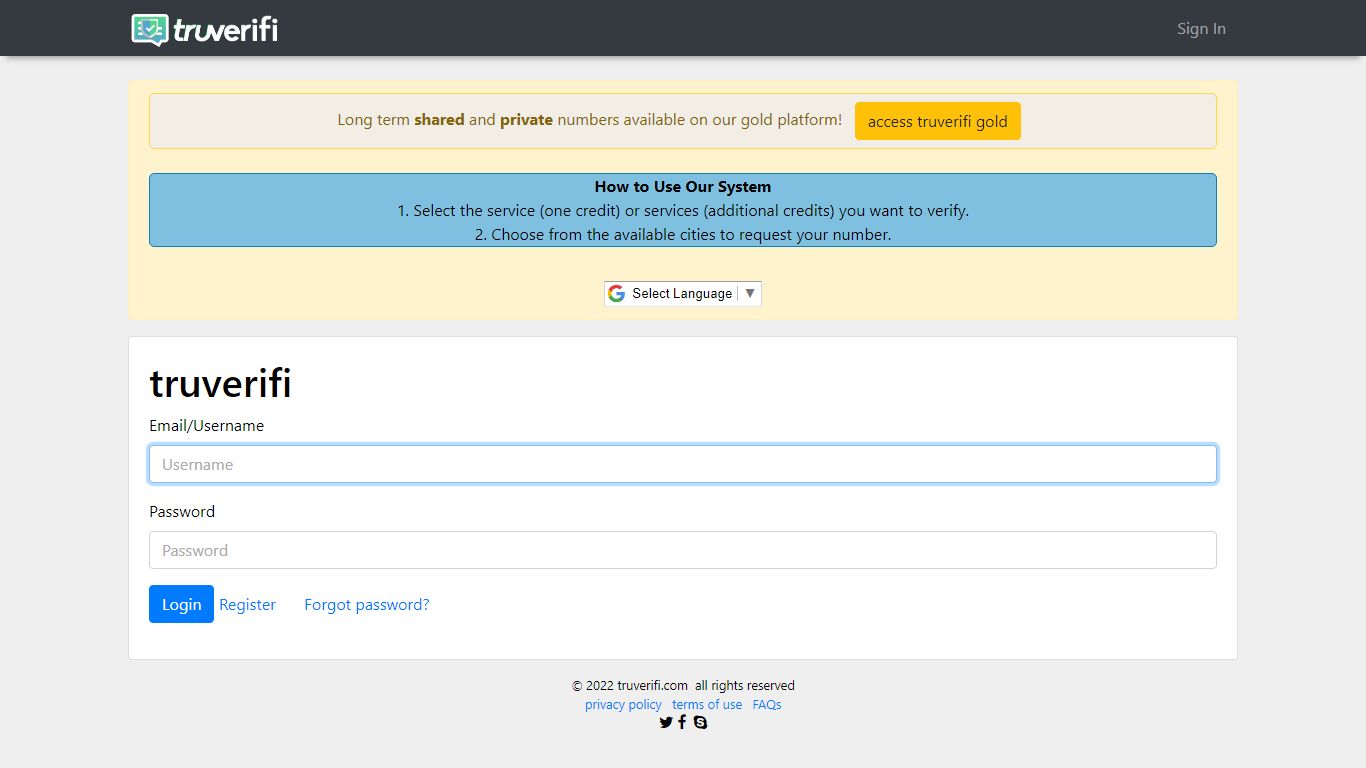Click the 'Email/Username' field label

pyautogui.click(x=207, y=425)
